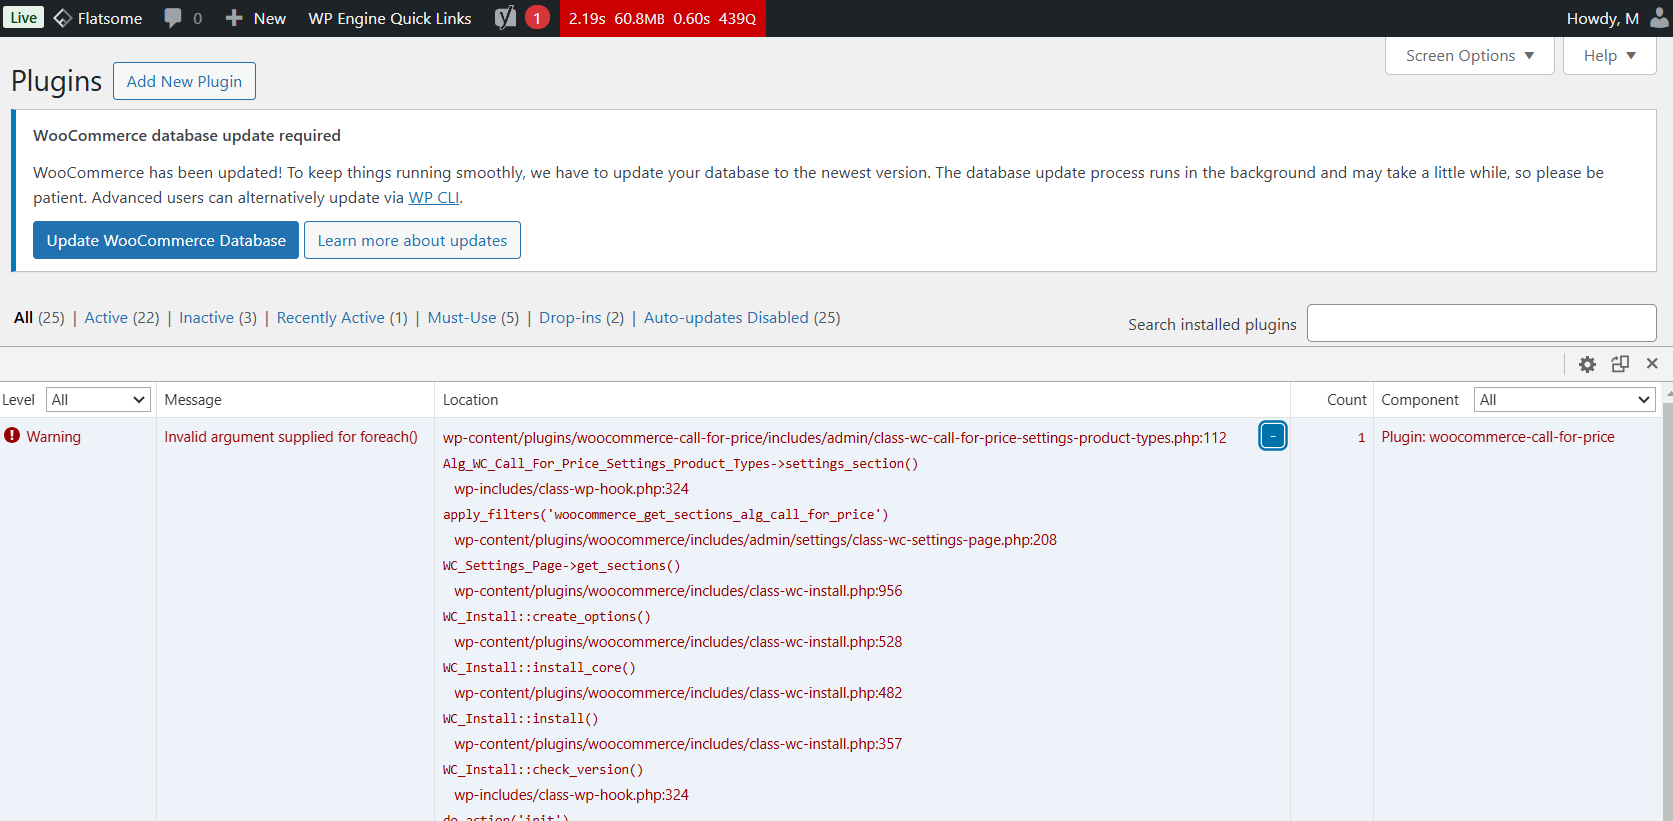This screenshot has height=821, width=1673.
Task: Click Plugin: woocommerce-call-for-price component
Action: (x=1498, y=436)
